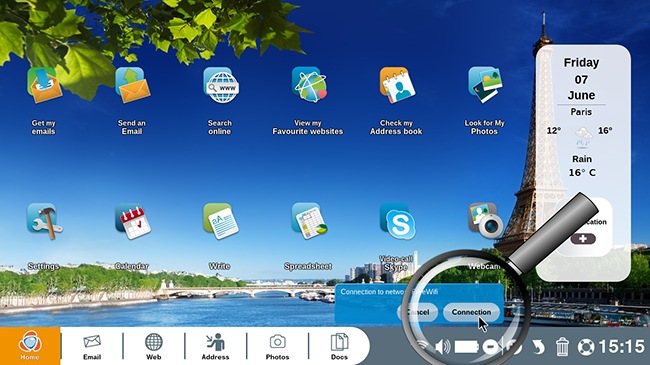Launch the Calendar application
Viewport: 650px width, 365px height.
(x=133, y=221)
